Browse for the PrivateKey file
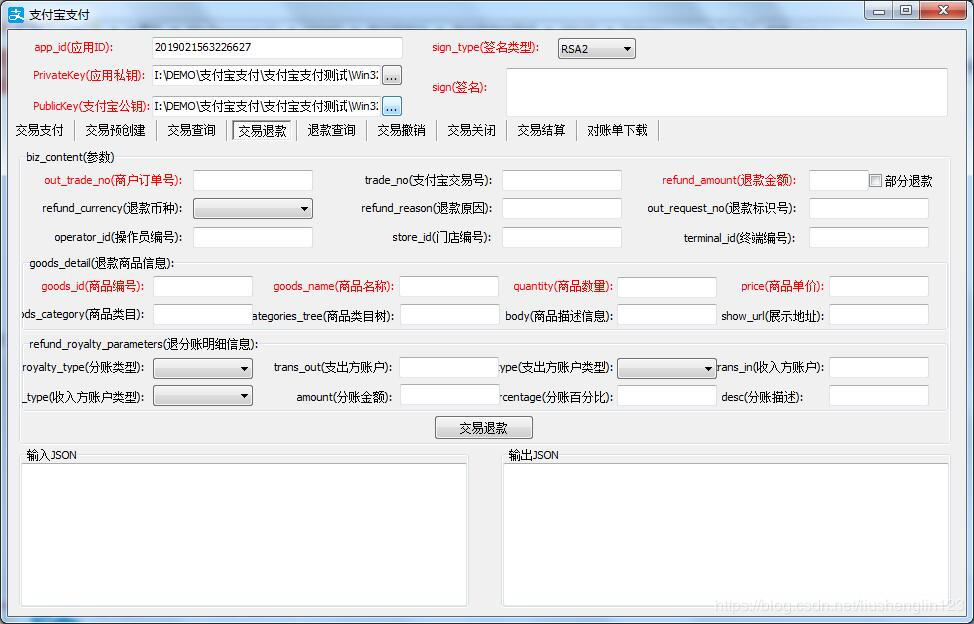Image resolution: width=974 pixels, height=624 pixels. (x=391, y=76)
